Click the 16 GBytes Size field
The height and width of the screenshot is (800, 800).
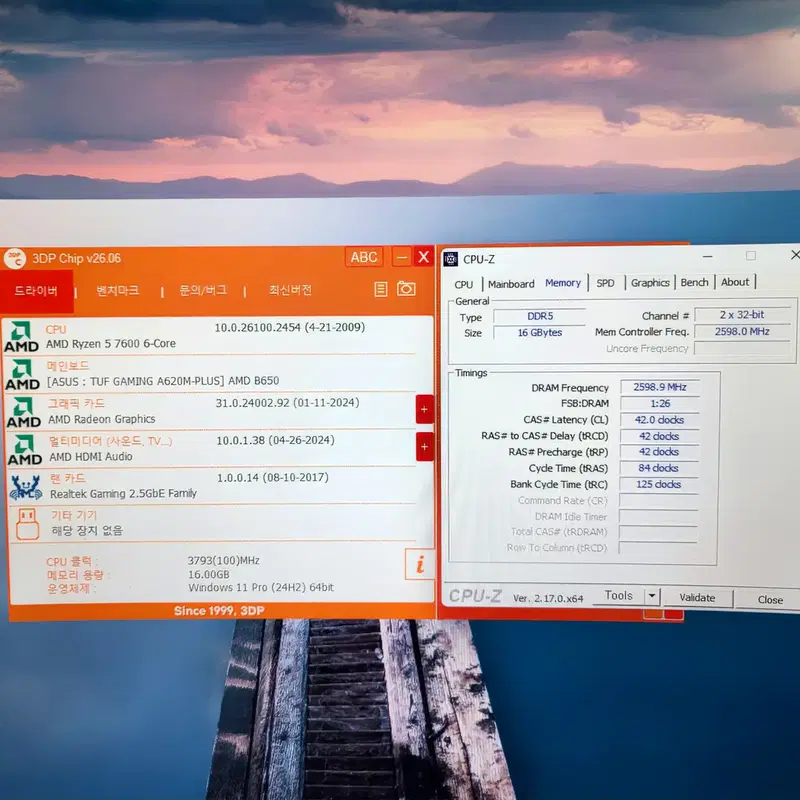(540, 333)
